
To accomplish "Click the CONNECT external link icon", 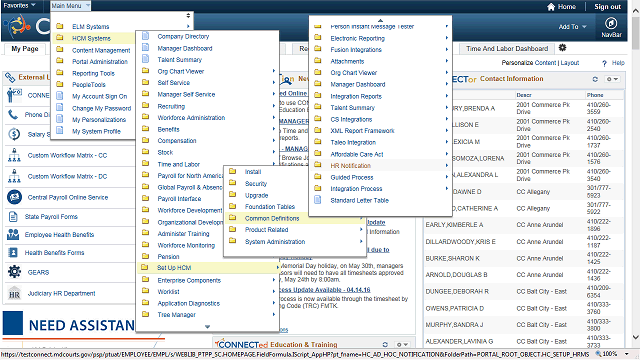I will point(14,95).
